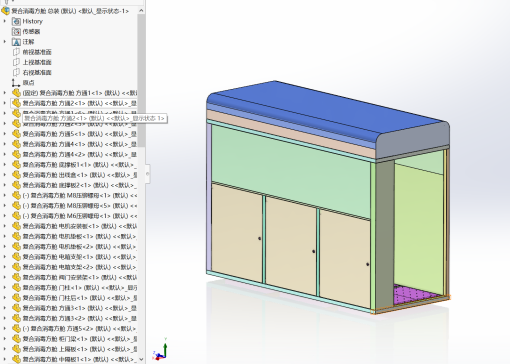Expand the (-) 方通5<2> component
510x364 pixels.
click(x=5, y=329)
